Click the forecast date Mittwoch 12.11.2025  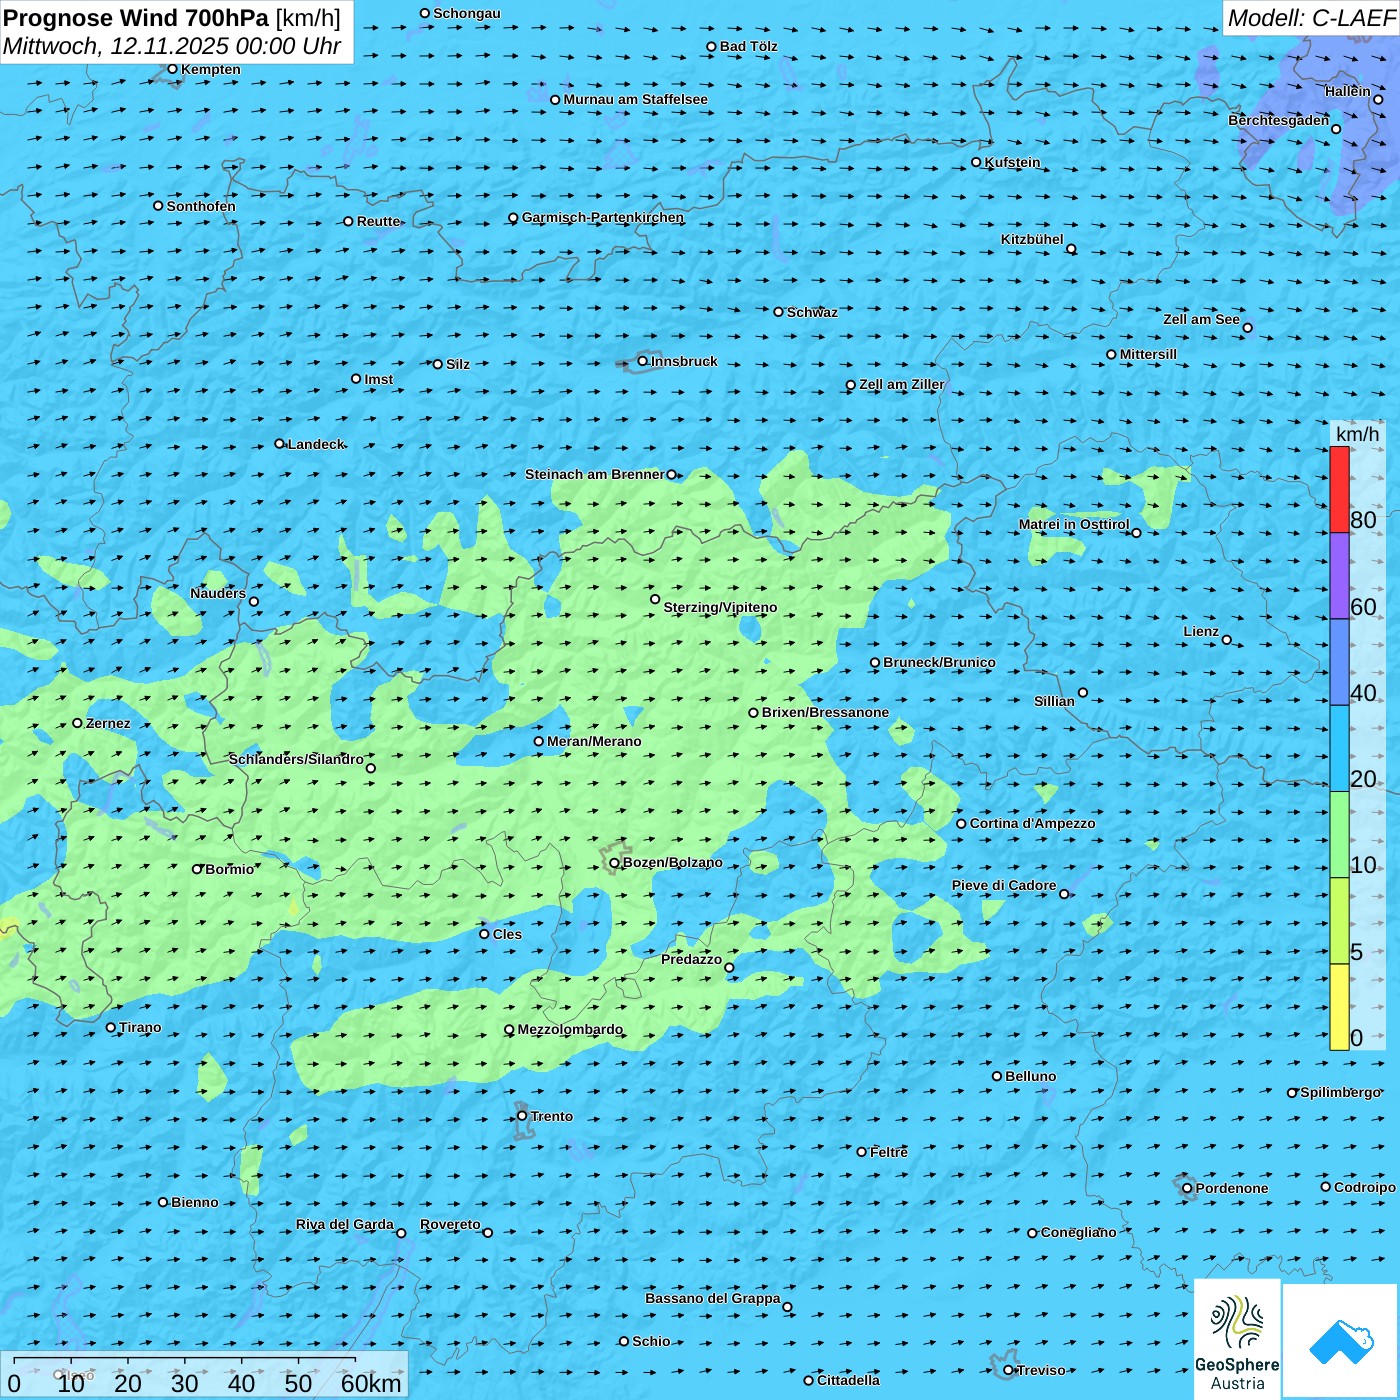coord(172,46)
